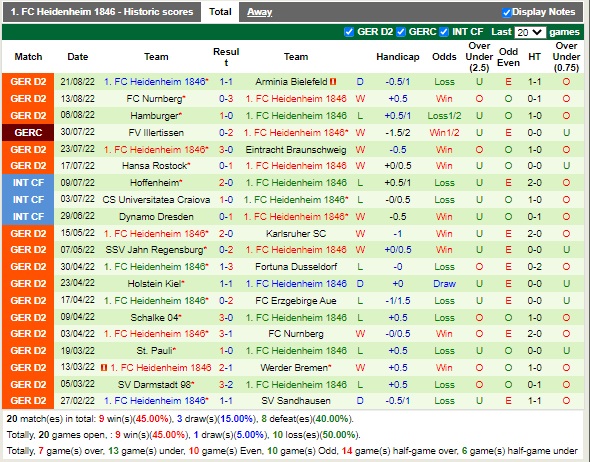Viewport: 590px width, 462px height.
Task: Click the GER D2 label for 21/08/22 match
Action: click(28, 82)
